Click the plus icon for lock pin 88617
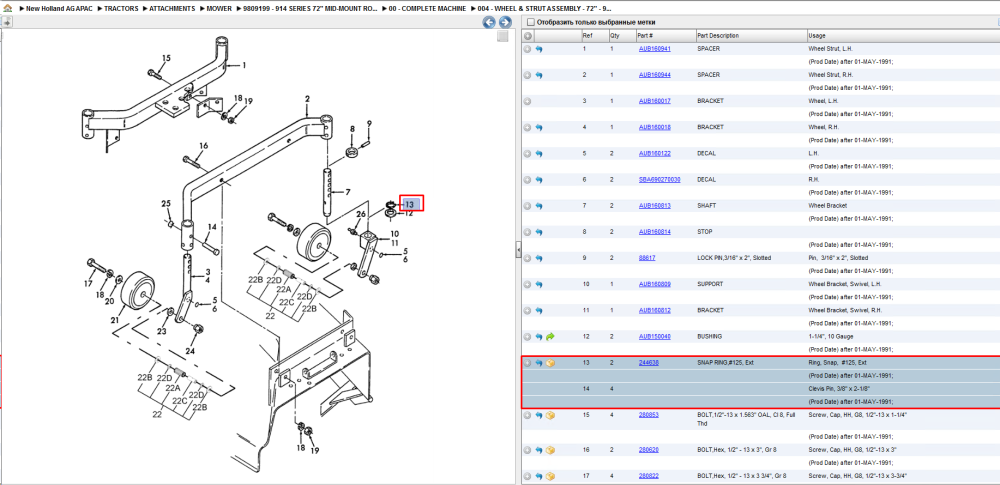 coord(527,258)
